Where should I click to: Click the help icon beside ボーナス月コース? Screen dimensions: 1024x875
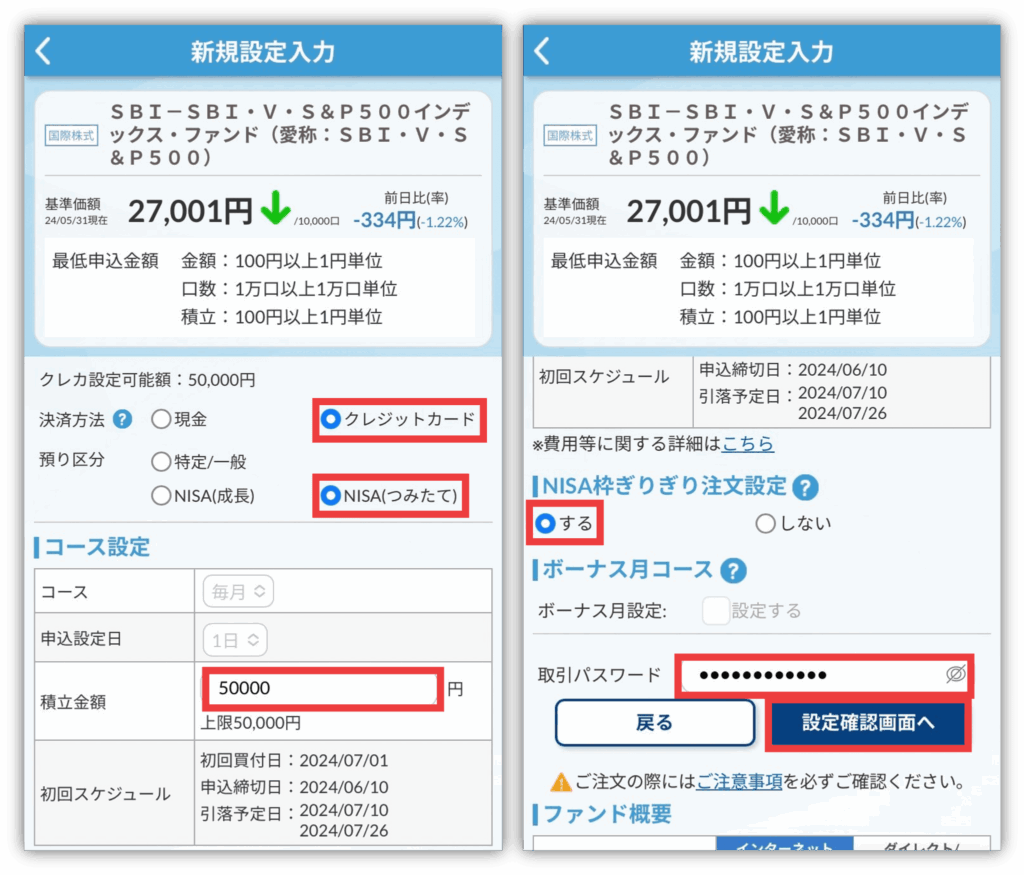[733, 570]
